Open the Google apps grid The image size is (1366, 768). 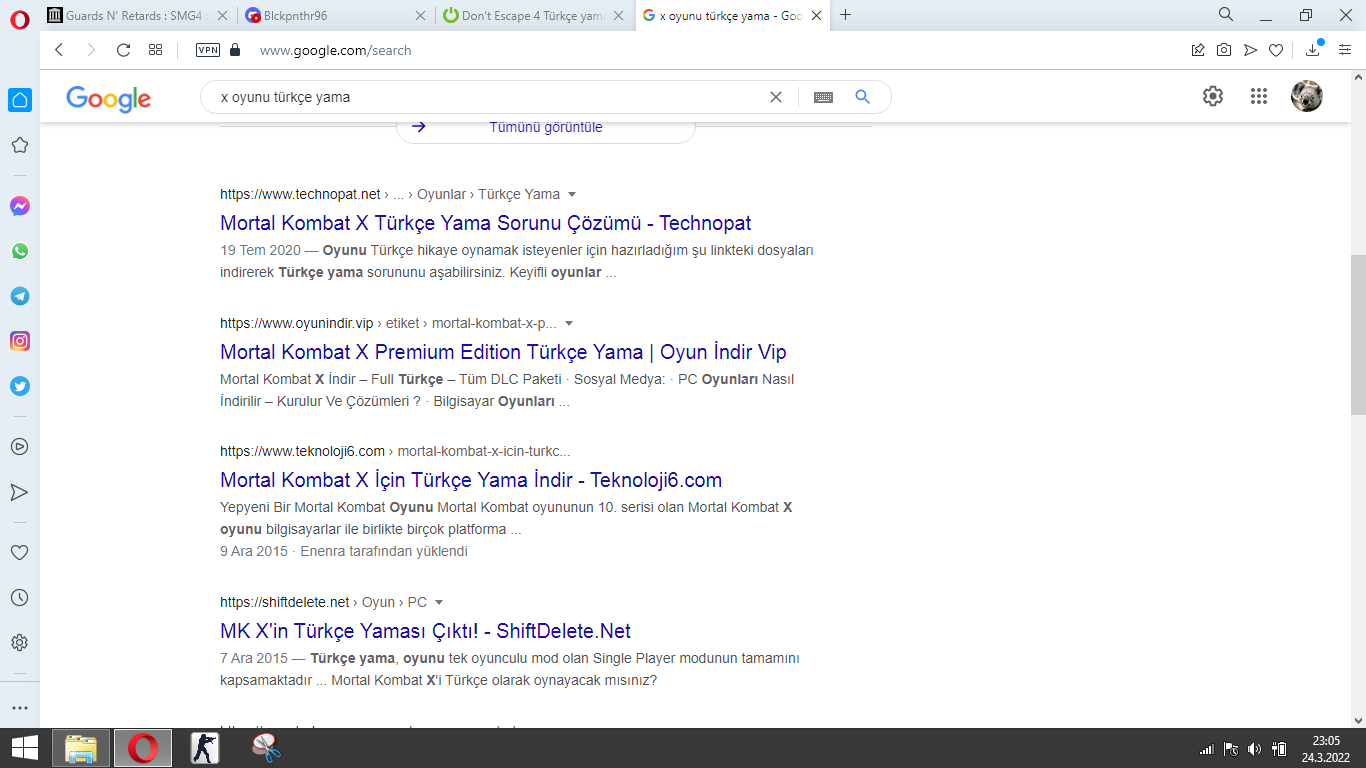pyautogui.click(x=1259, y=96)
